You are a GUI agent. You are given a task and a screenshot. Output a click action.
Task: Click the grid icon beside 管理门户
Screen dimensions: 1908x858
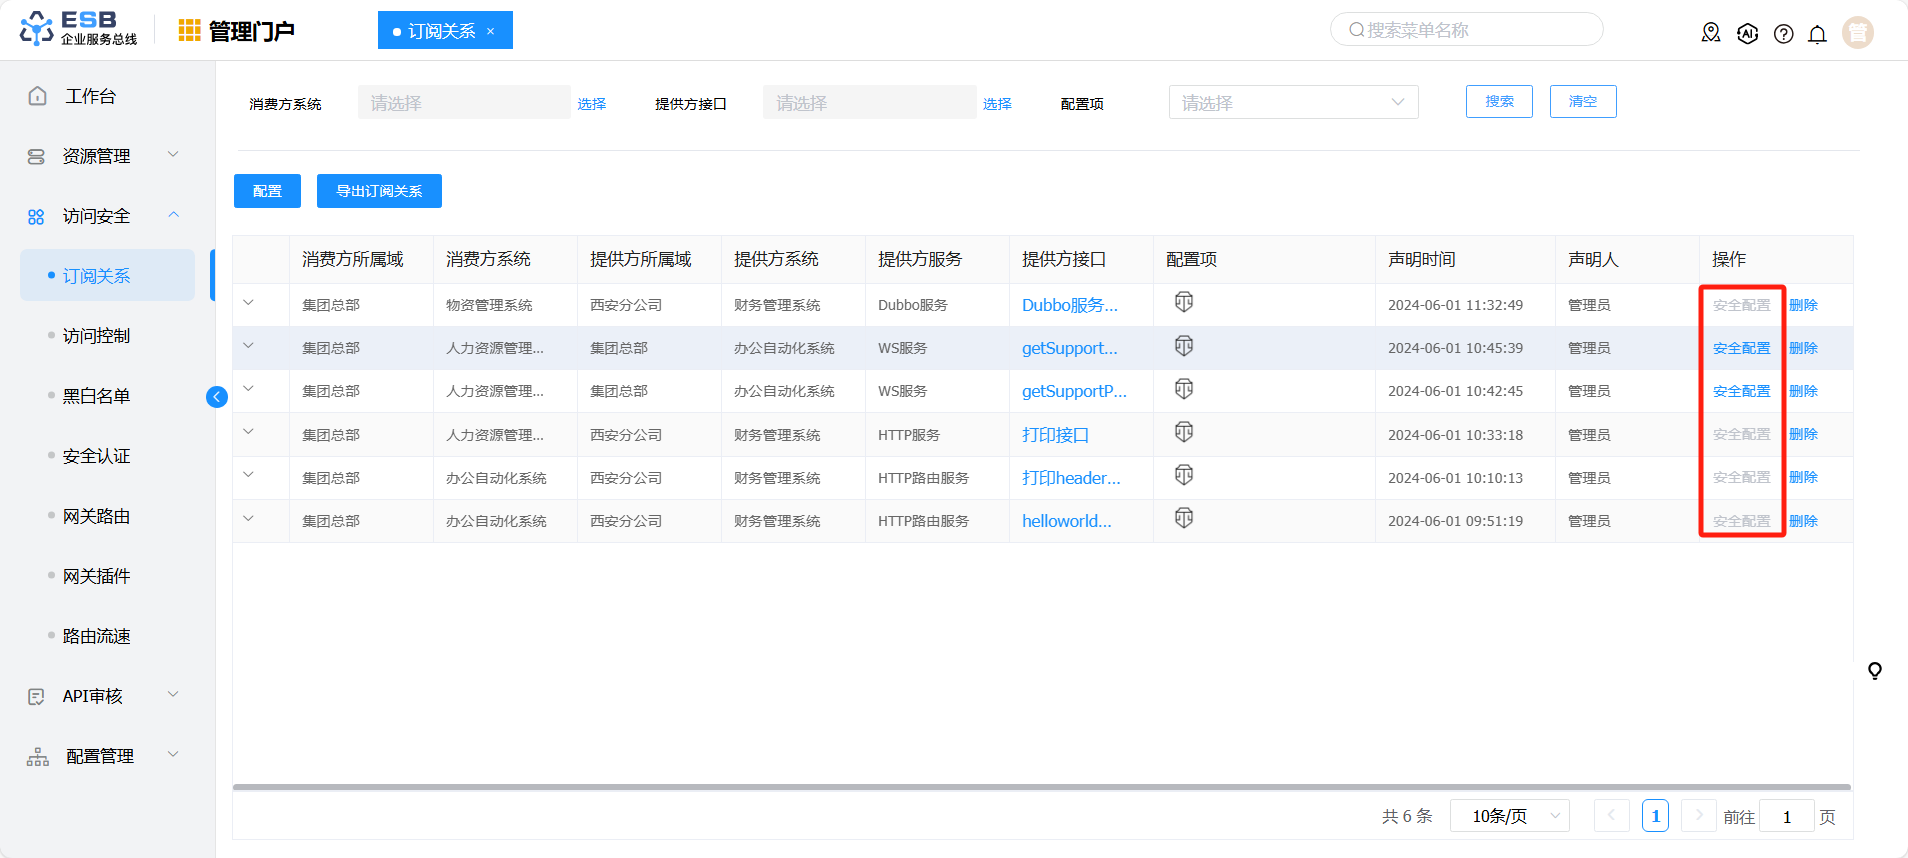[189, 31]
